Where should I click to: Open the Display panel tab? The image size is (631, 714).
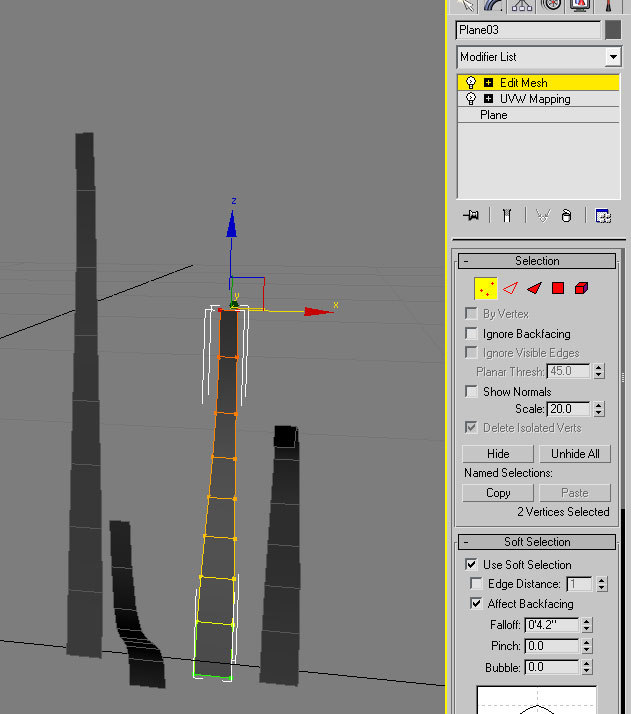[580, 5]
